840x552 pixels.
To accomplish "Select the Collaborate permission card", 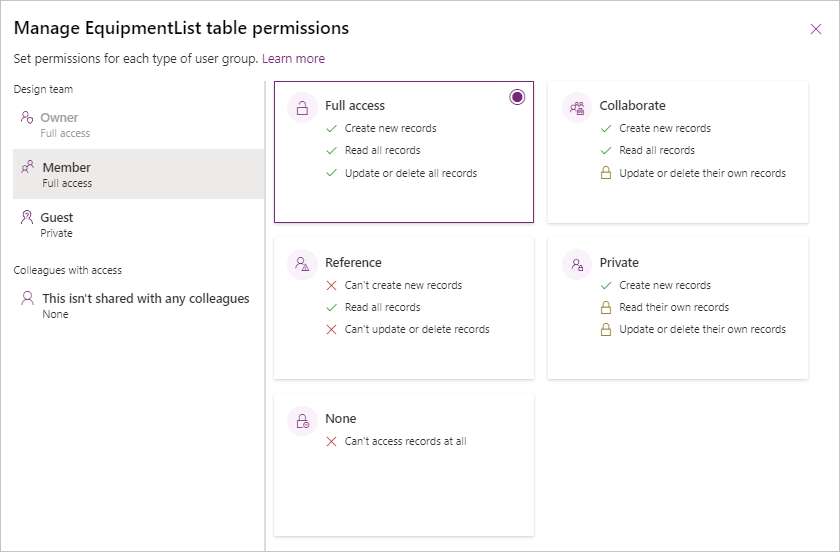I will click(x=678, y=152).
